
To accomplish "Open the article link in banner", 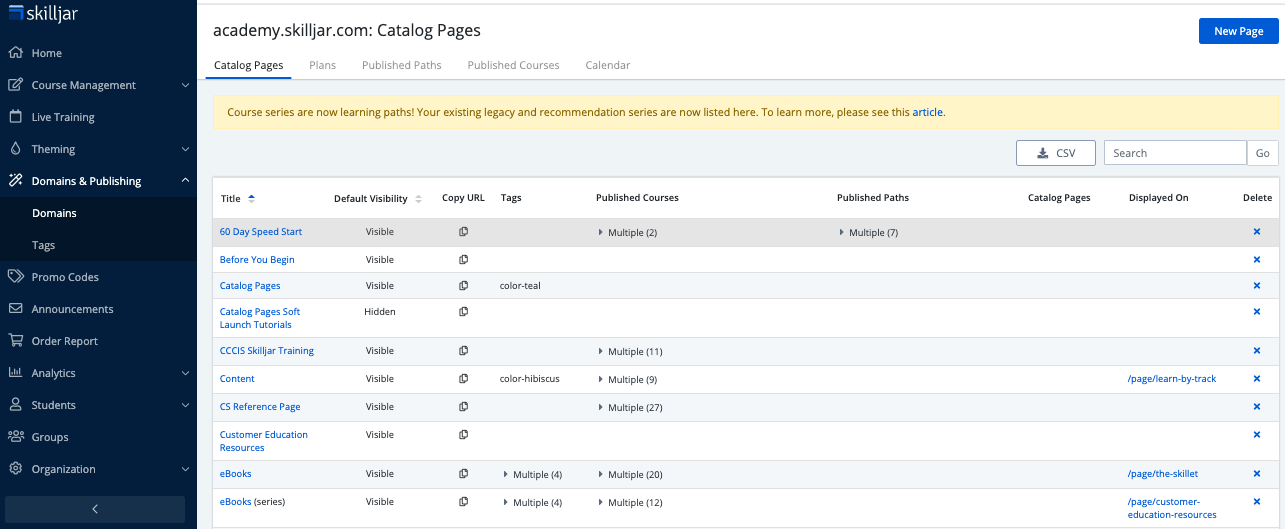I will pyautogui.click(x=927, y=112).
